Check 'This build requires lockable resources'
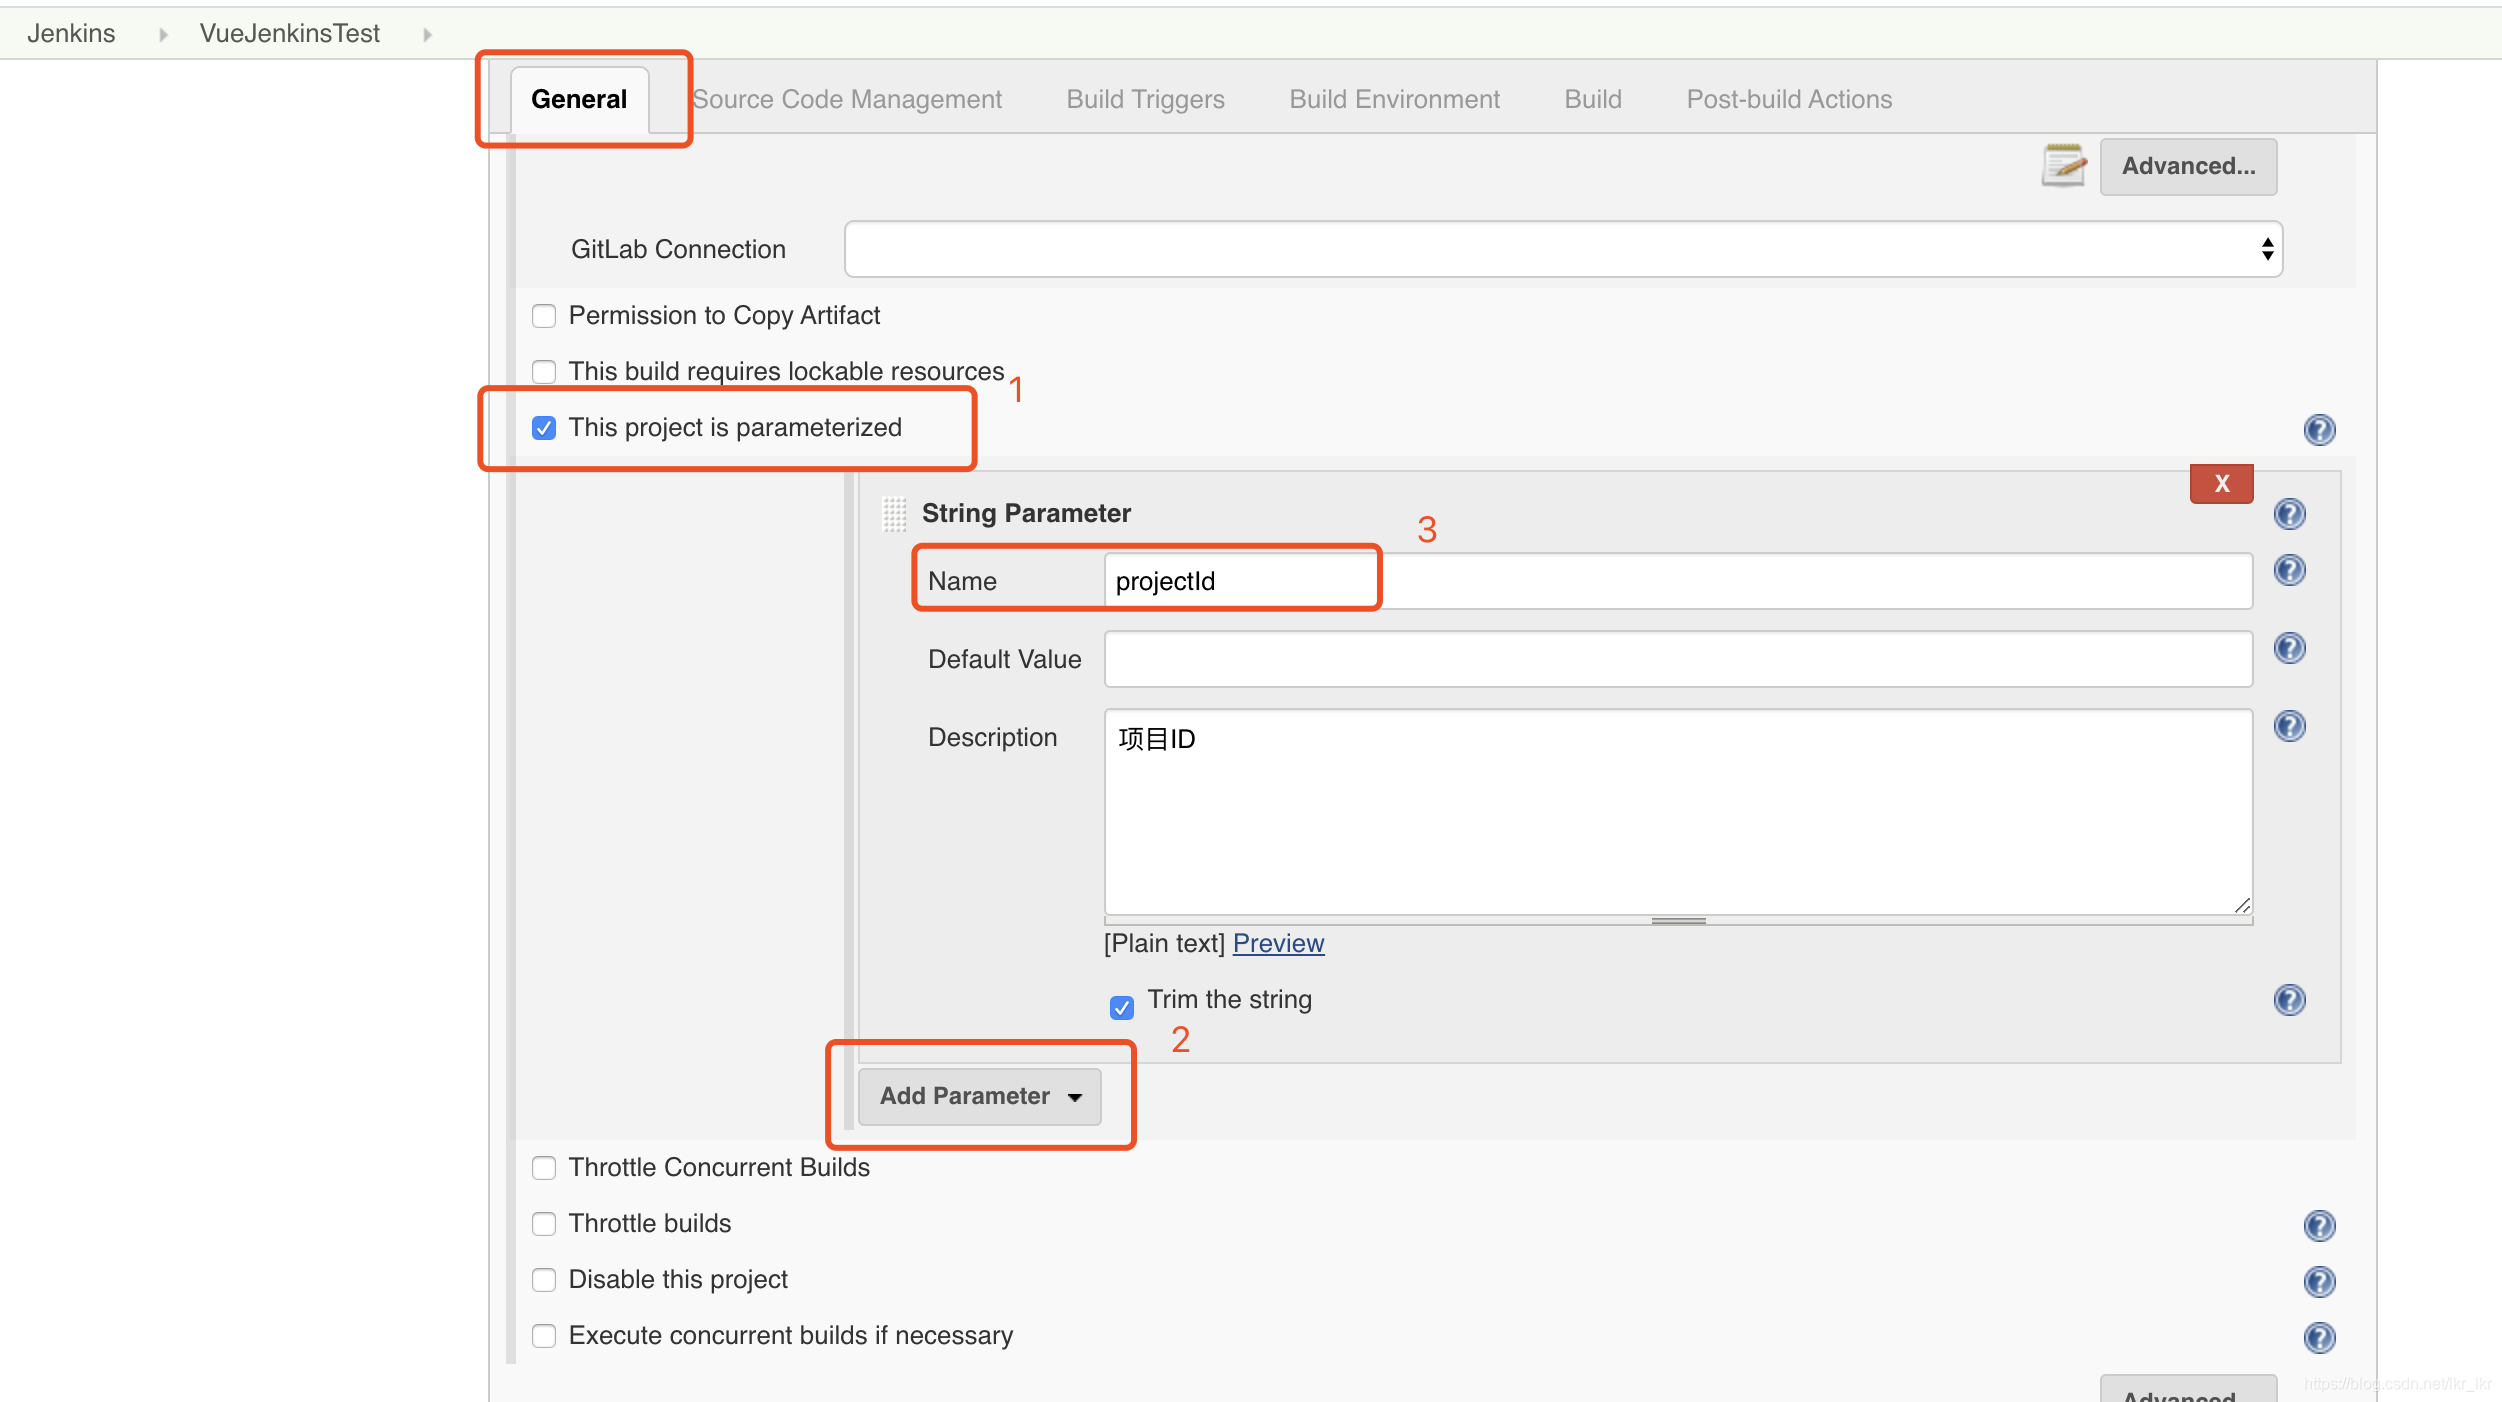The image size is (2502, 1402). (x=544, y=372)
